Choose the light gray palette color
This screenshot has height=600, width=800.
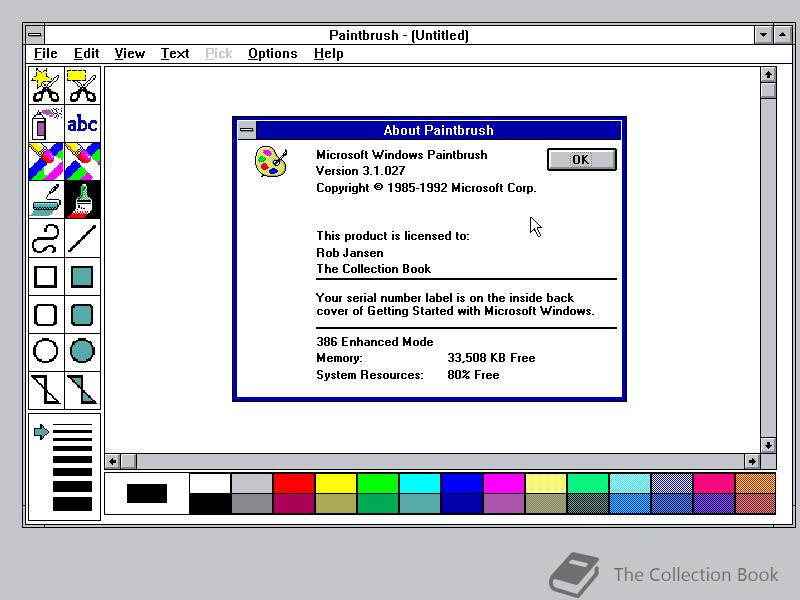coord(252,483)
